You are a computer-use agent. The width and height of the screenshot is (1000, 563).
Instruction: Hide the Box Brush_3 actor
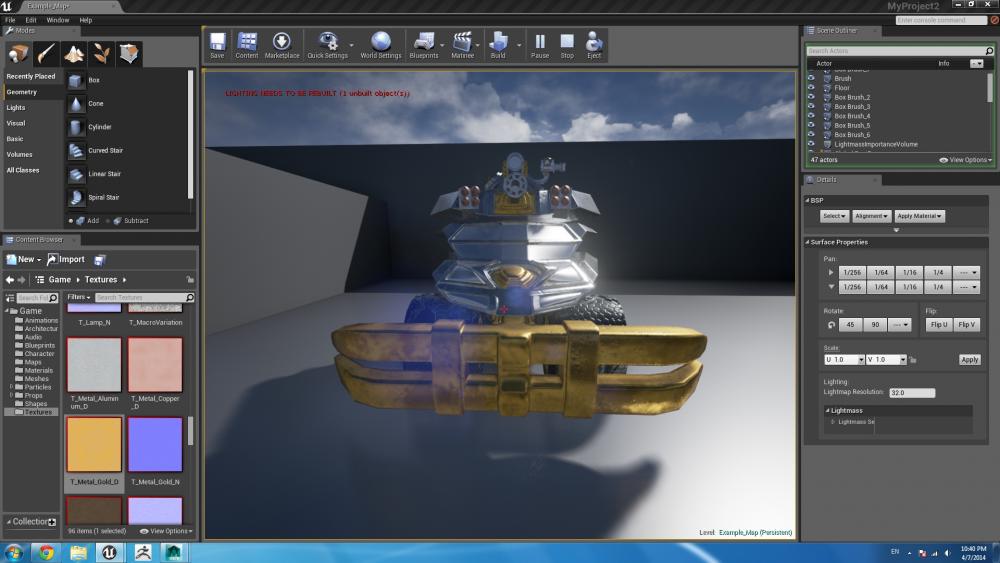[811, 106]
